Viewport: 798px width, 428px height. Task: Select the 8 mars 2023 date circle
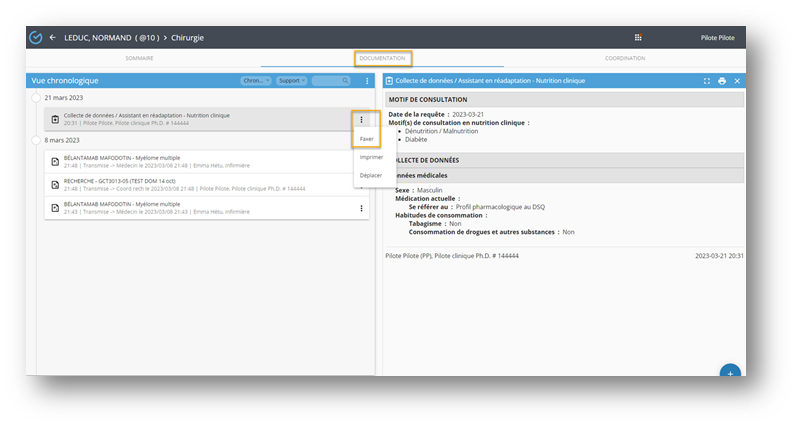click(37, 142)
